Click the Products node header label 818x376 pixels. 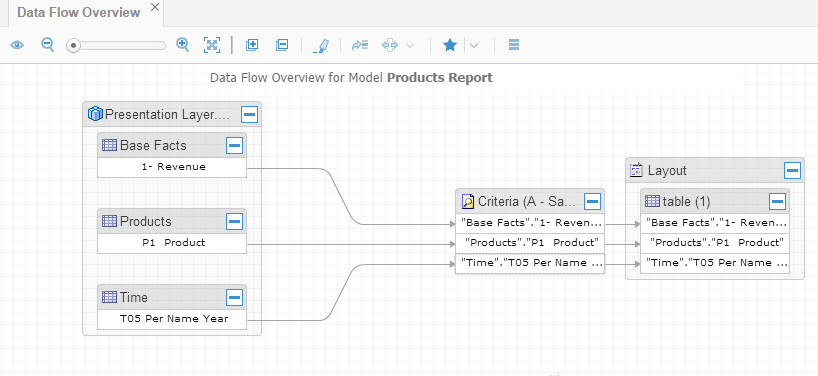pyautogui.click(x=146, y=222)
